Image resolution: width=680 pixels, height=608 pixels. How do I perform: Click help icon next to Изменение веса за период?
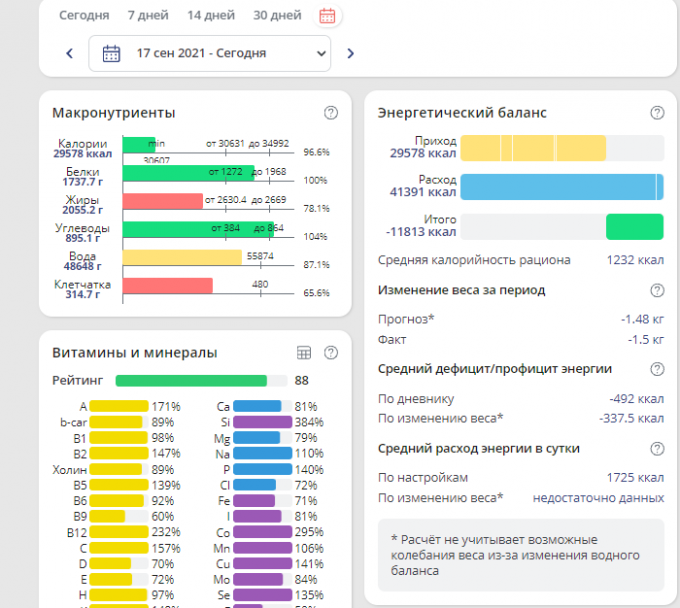coord(657,290)
